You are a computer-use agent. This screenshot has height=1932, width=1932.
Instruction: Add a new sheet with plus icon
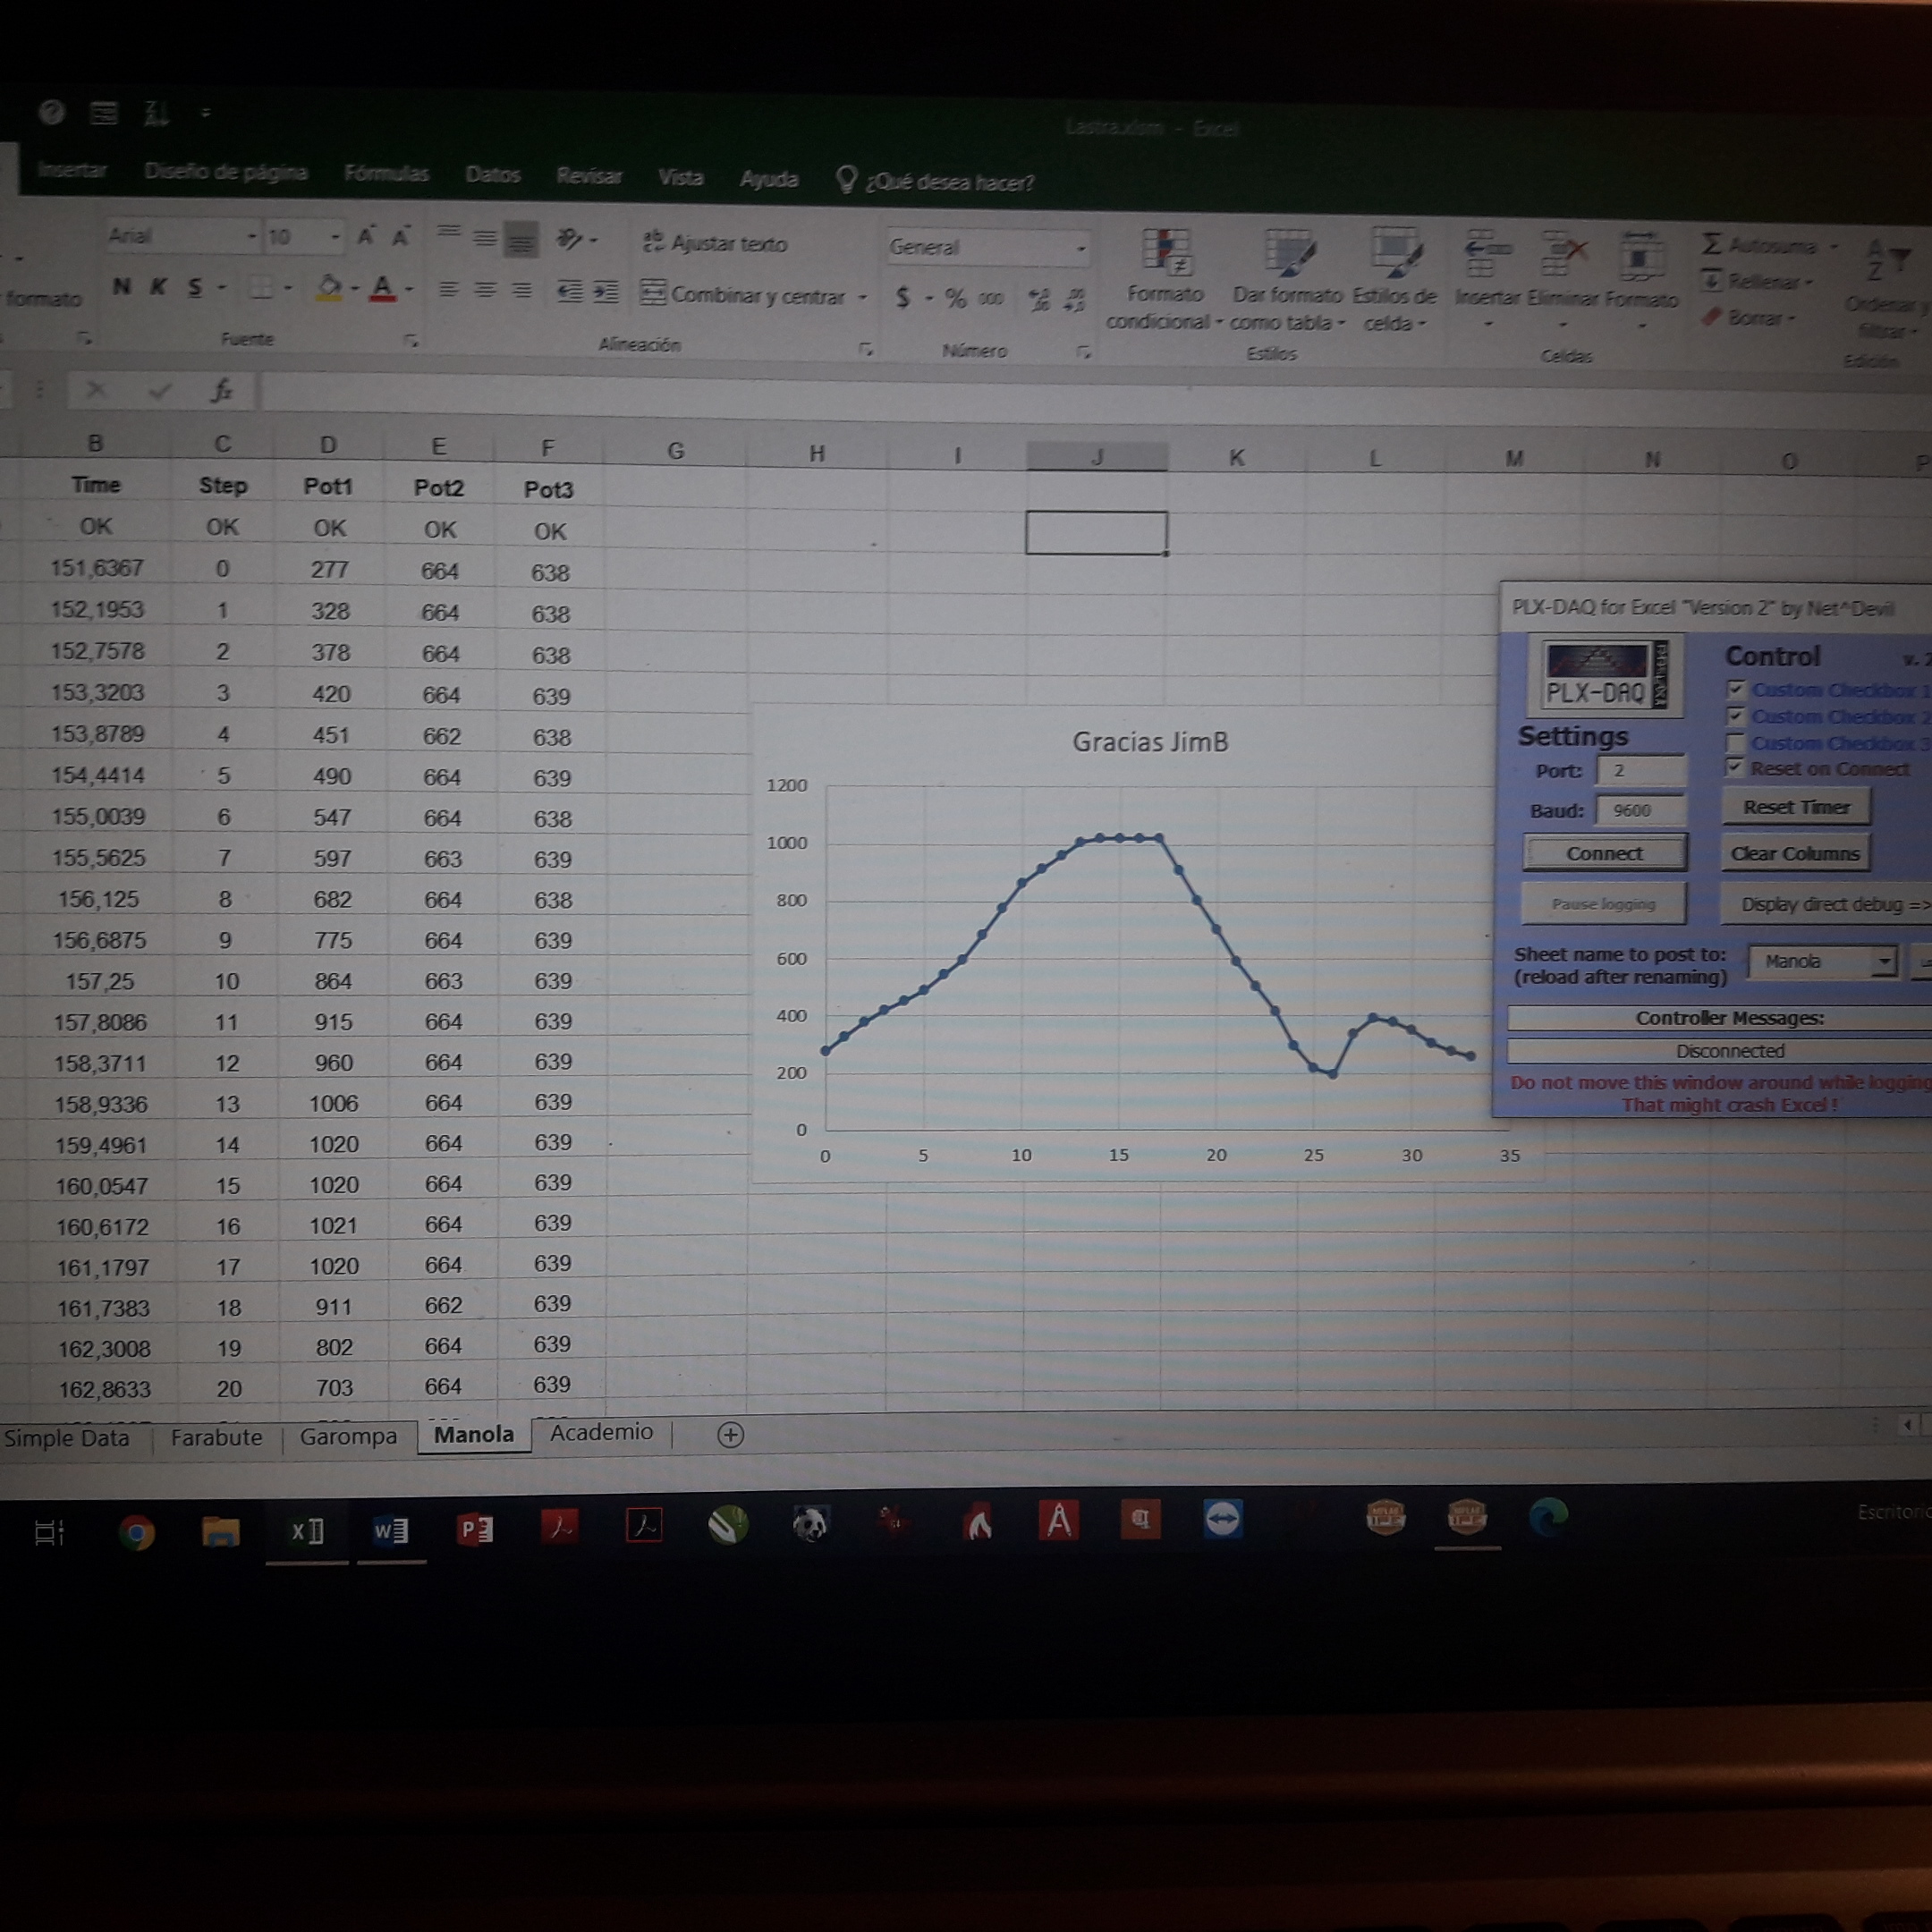(731, 1435)
